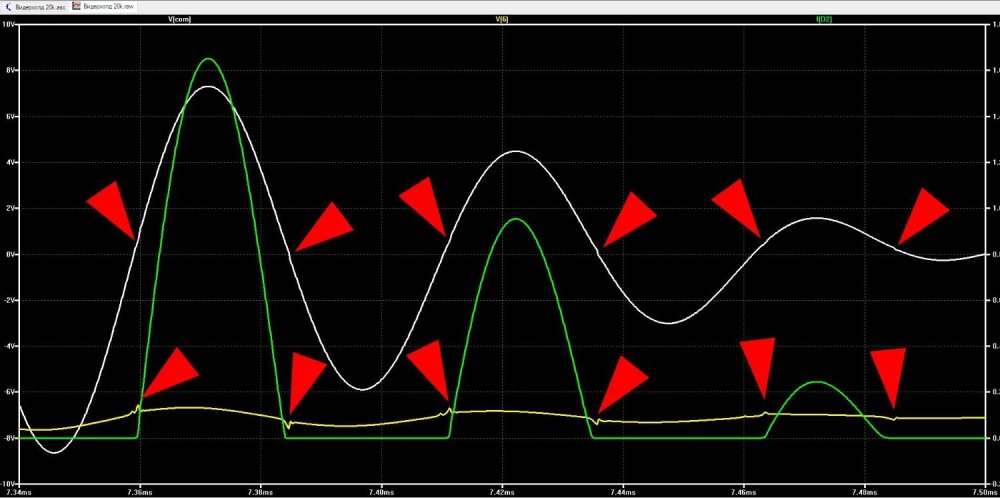Viewport: 1000px width, 498px height.
Task: Click the first peak of the white V(com) waveform
Action: 207,87
